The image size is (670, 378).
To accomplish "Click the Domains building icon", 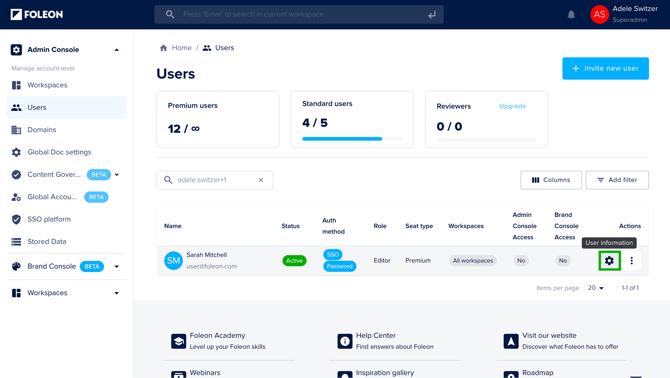I will click(16, 130).
